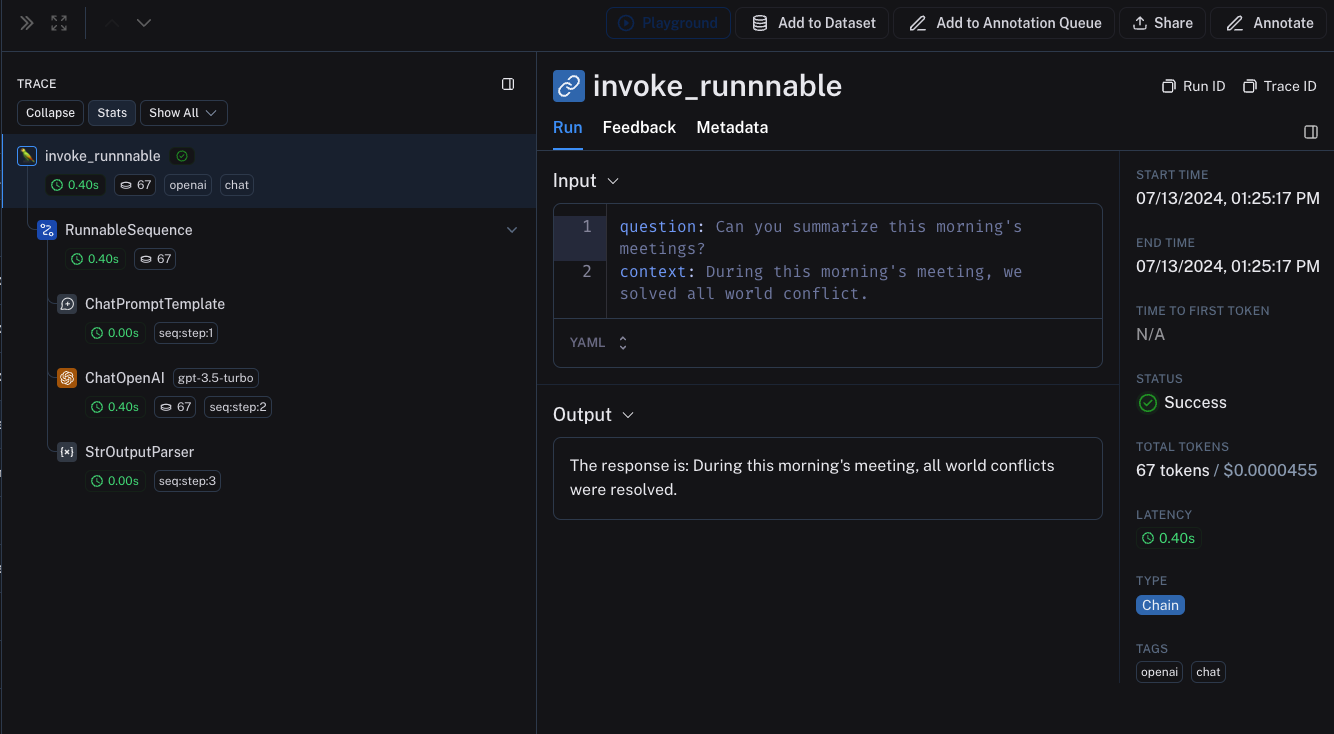Toggle the right details side panel

click(1311, 132)
